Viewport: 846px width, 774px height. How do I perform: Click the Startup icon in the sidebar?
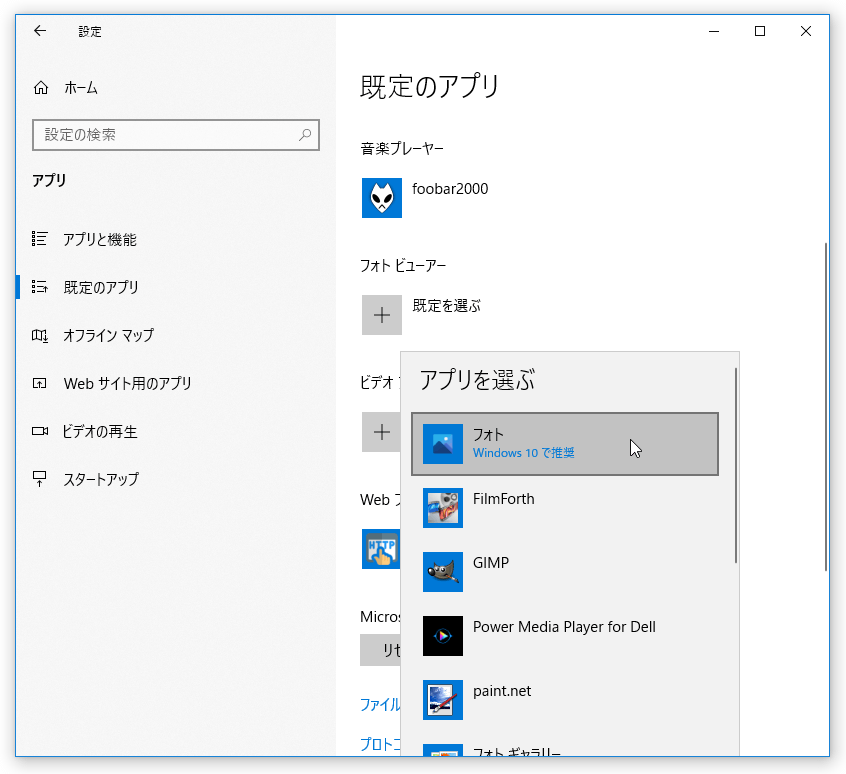click(39, 478)
